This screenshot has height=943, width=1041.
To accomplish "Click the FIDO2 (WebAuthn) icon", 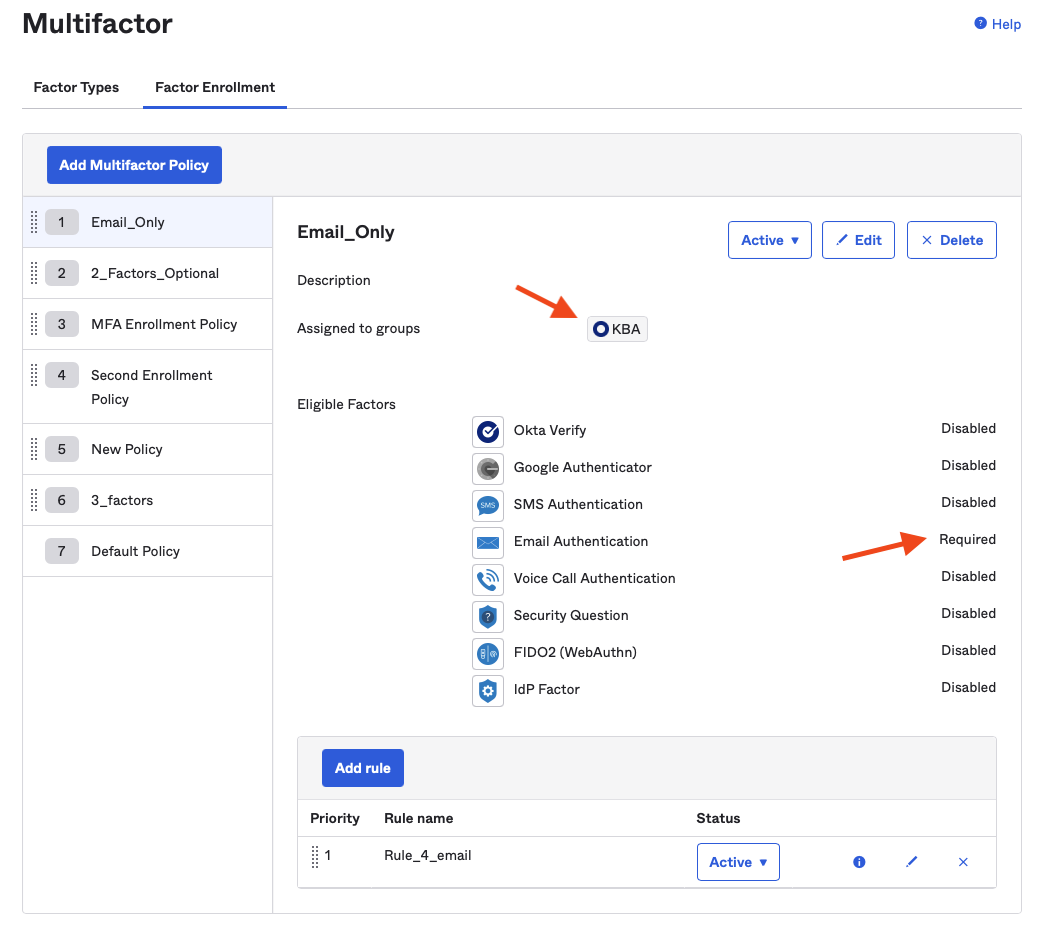I will pyautogui.click(x=488, y=653).
